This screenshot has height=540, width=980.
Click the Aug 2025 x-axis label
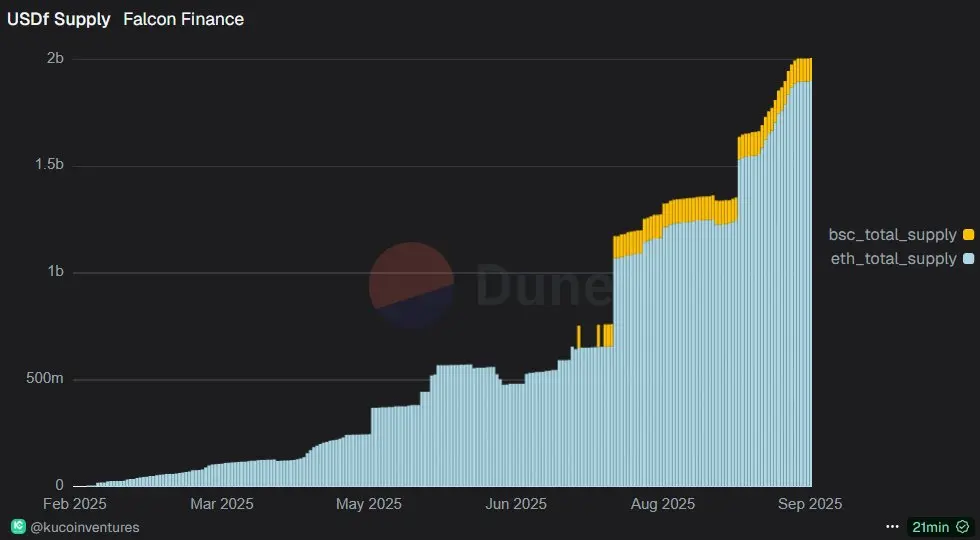(x=662, y=504)
